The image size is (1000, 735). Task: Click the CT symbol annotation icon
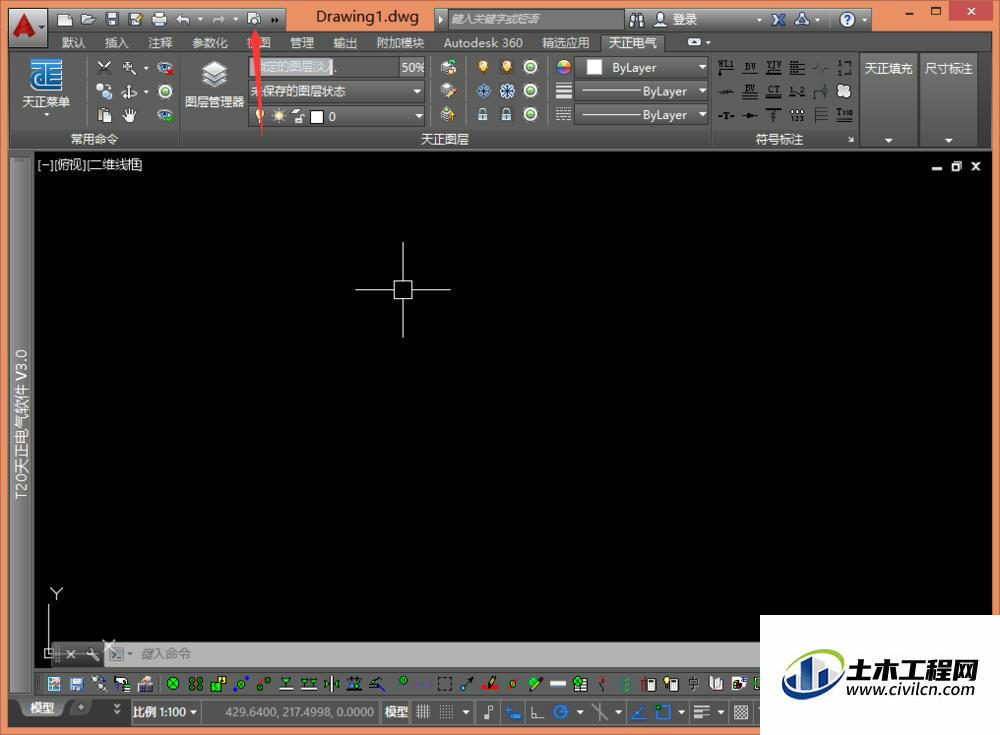(774, 91)
